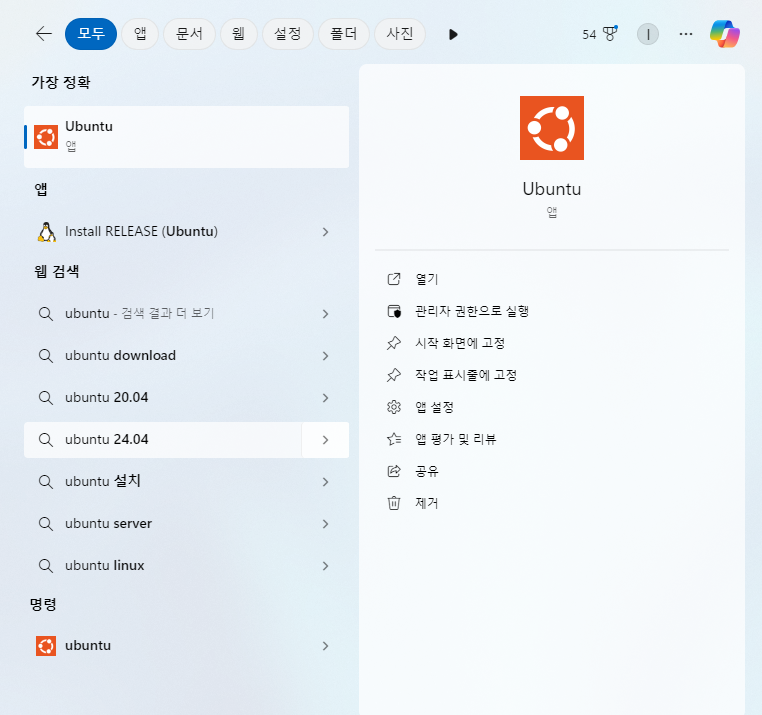The image size is (762, 715).
Task: Select the ubuntu 24.04 web suggestion
Action: tap(163, 440)
